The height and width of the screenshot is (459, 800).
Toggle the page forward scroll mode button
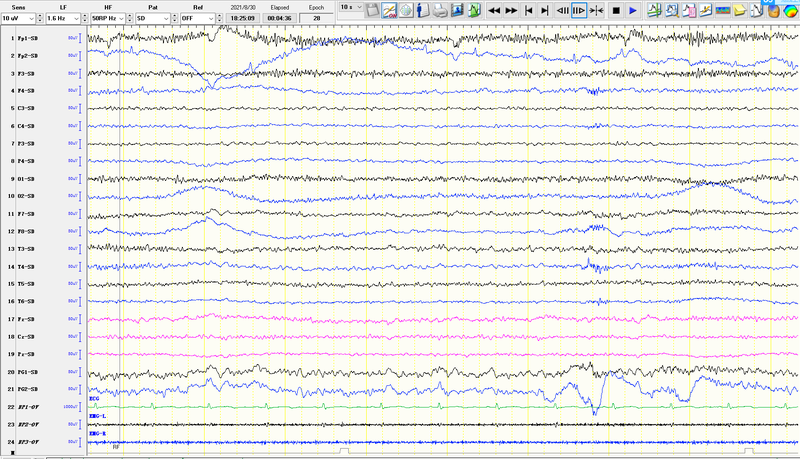click(579, 10)
